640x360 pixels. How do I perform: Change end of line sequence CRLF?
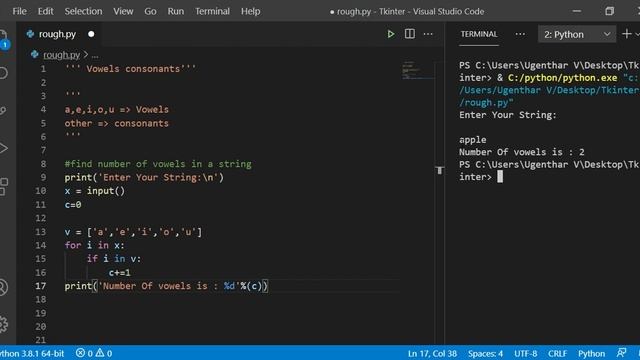pyautogui.click(x=557, y=353)
